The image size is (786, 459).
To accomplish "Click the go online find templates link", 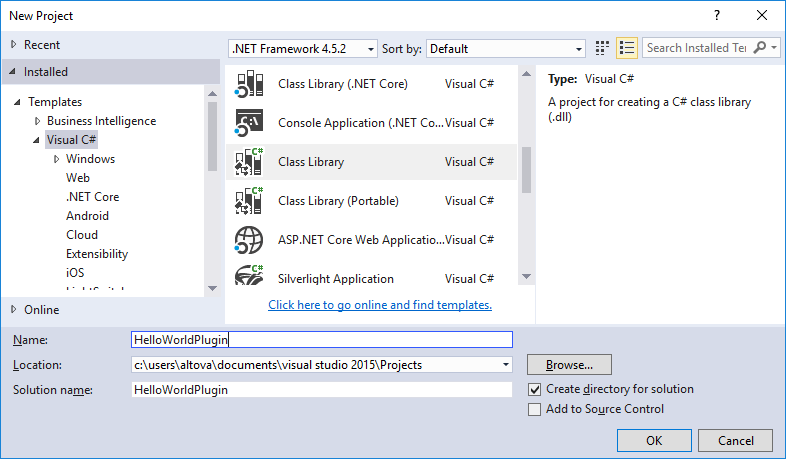I will pos(380,305).
